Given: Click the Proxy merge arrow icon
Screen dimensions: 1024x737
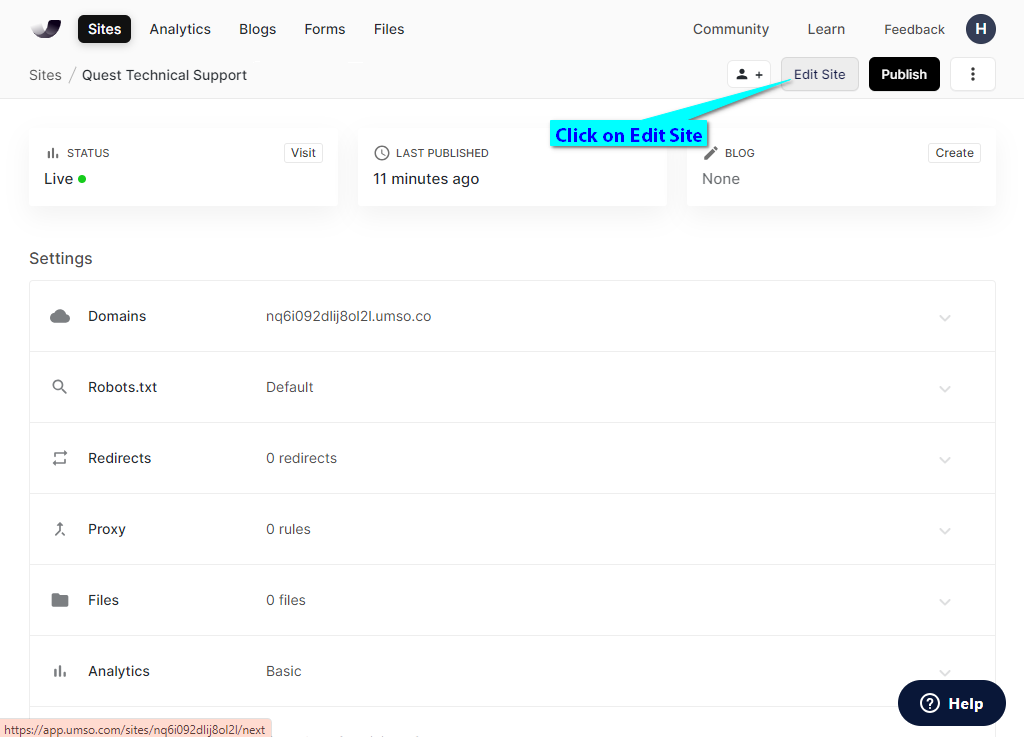Looking at the screenshot, I should click(60, 529).
